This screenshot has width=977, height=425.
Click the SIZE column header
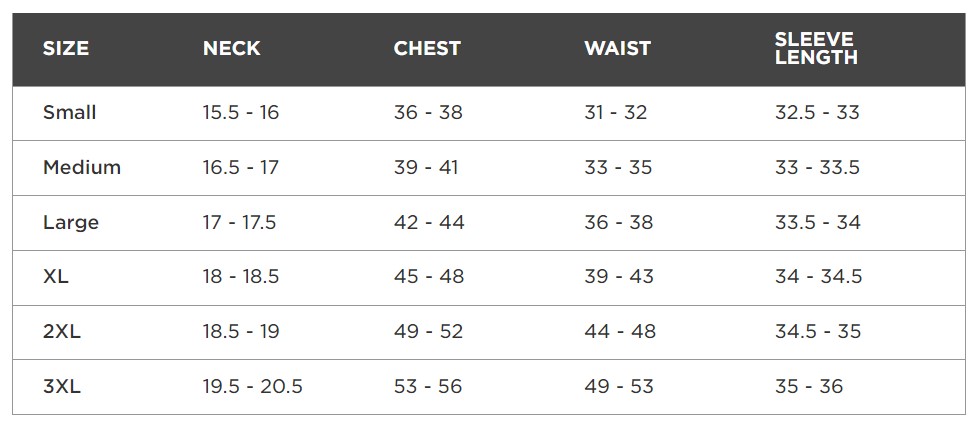pyautogui.click(x=66, y=49)
